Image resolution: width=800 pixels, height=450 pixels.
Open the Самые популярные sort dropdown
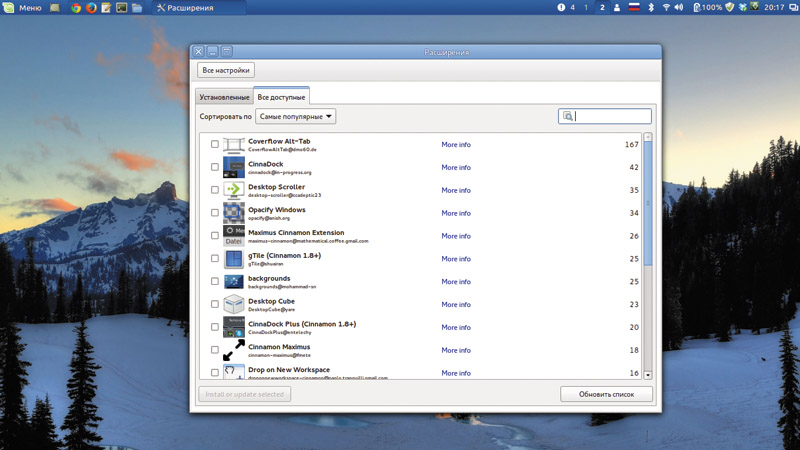pyautogui.click(x=295, y=116)
